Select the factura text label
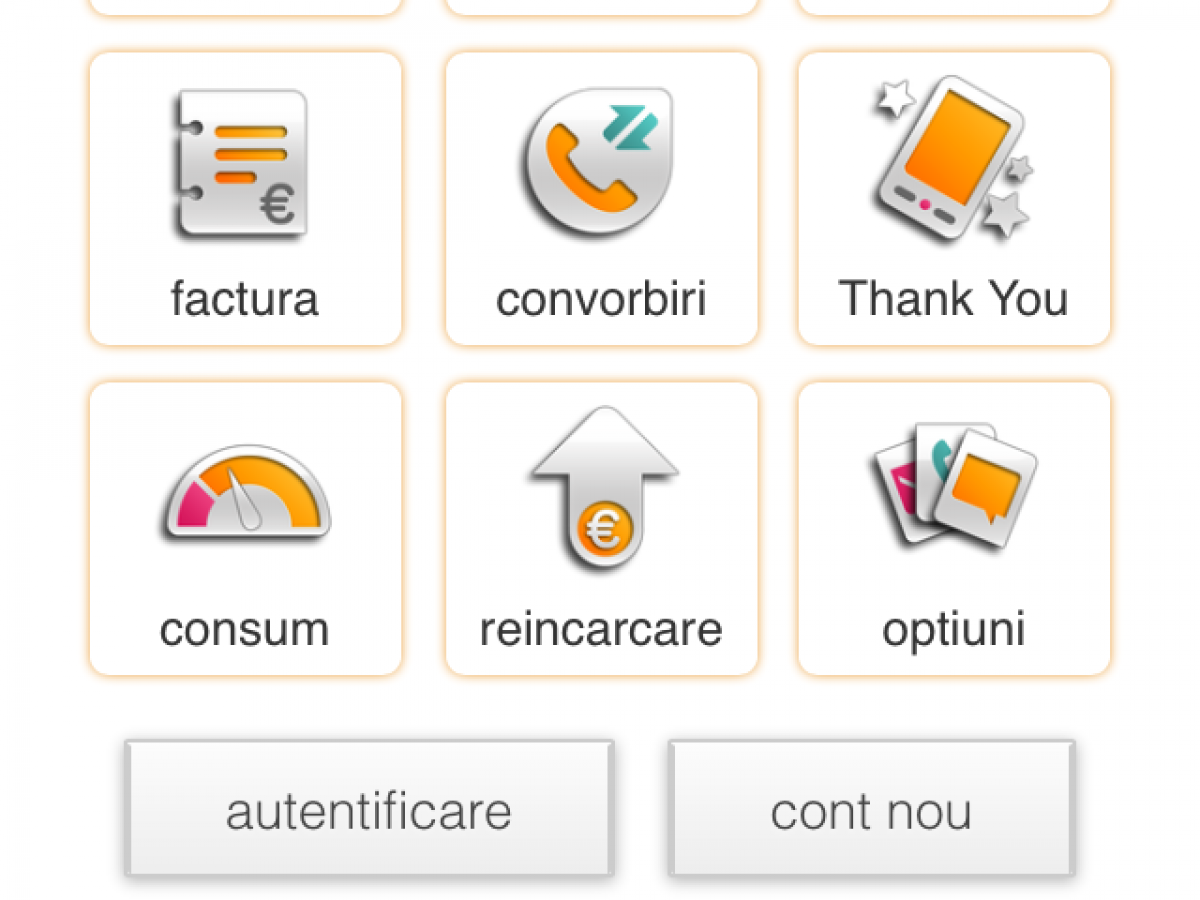1200x900 pixels. coord(244,298)
